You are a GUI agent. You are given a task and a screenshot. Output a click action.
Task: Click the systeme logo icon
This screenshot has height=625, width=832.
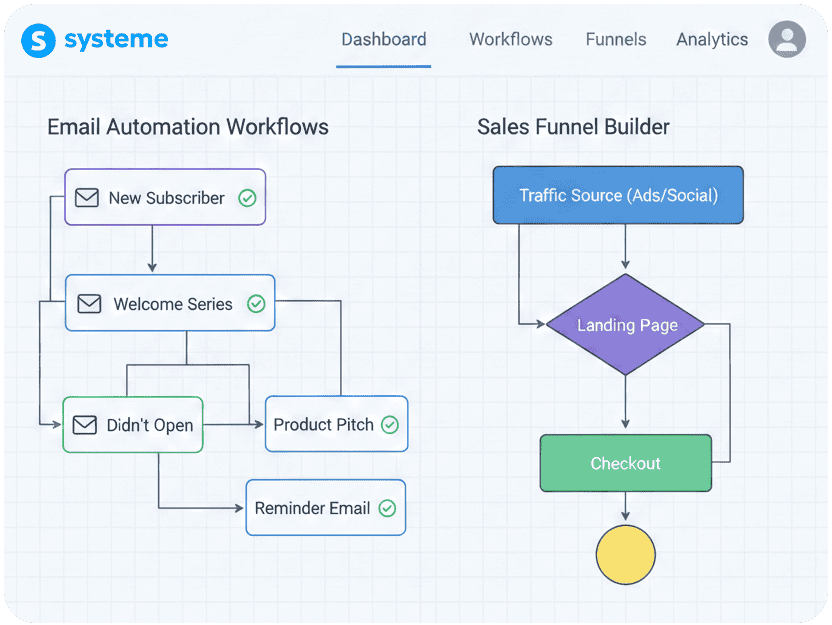click(x=38, y=40)
